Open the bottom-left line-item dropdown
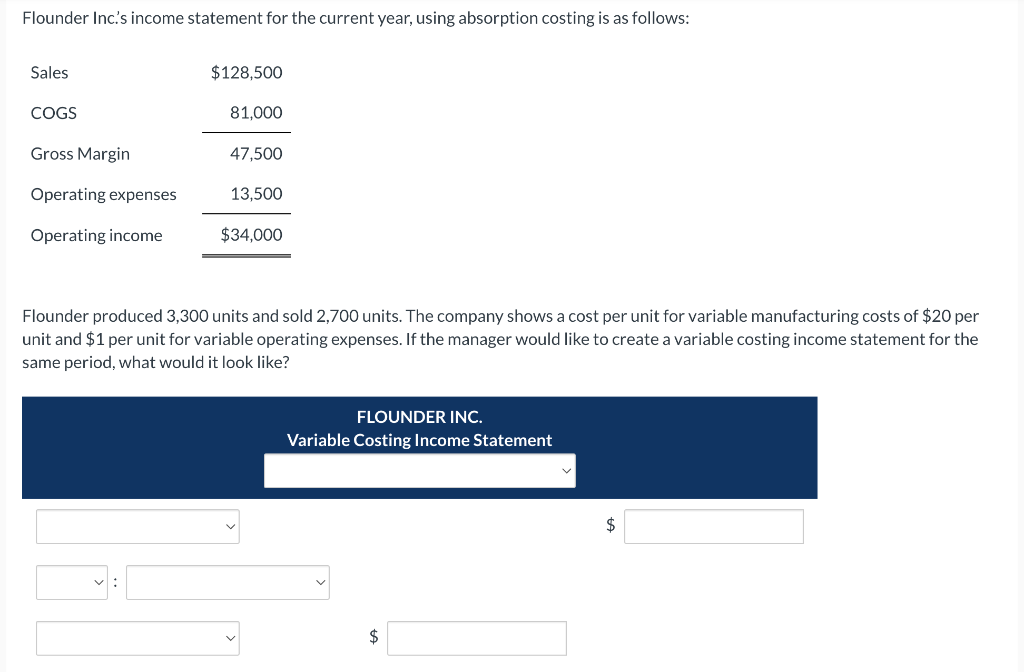 point(137,638)
